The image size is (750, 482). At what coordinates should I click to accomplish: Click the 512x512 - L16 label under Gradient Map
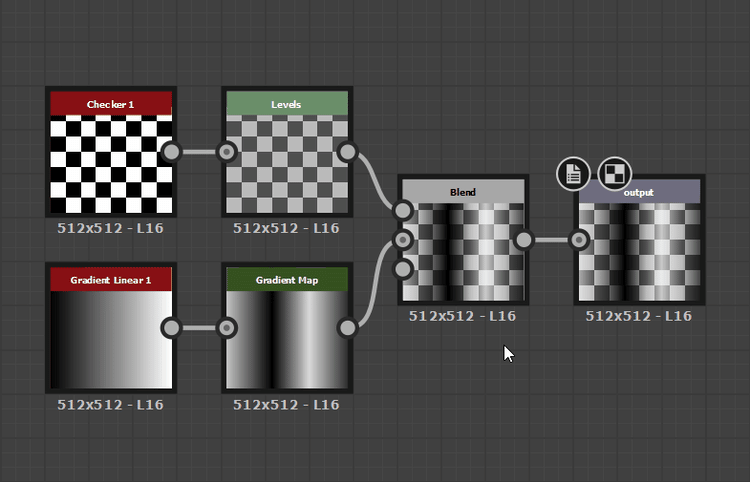[287, 405]
